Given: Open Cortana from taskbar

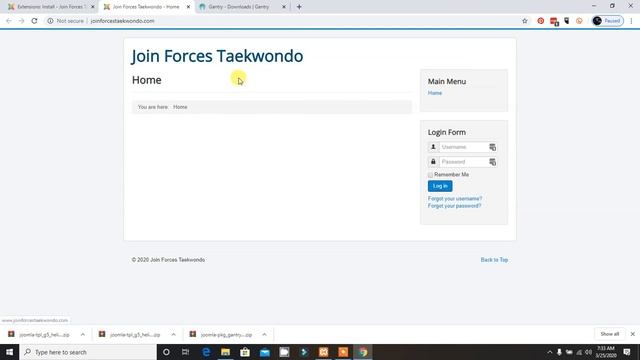Looking at the screenshot, I should point(166,352).
